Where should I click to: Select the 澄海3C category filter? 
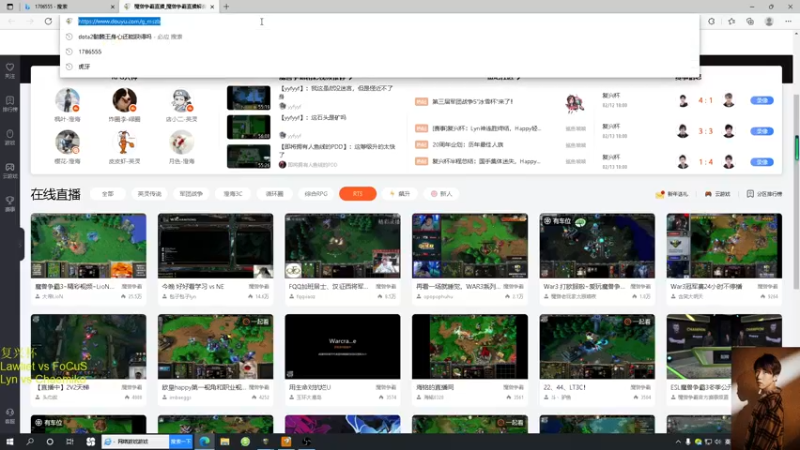[233, 194]
